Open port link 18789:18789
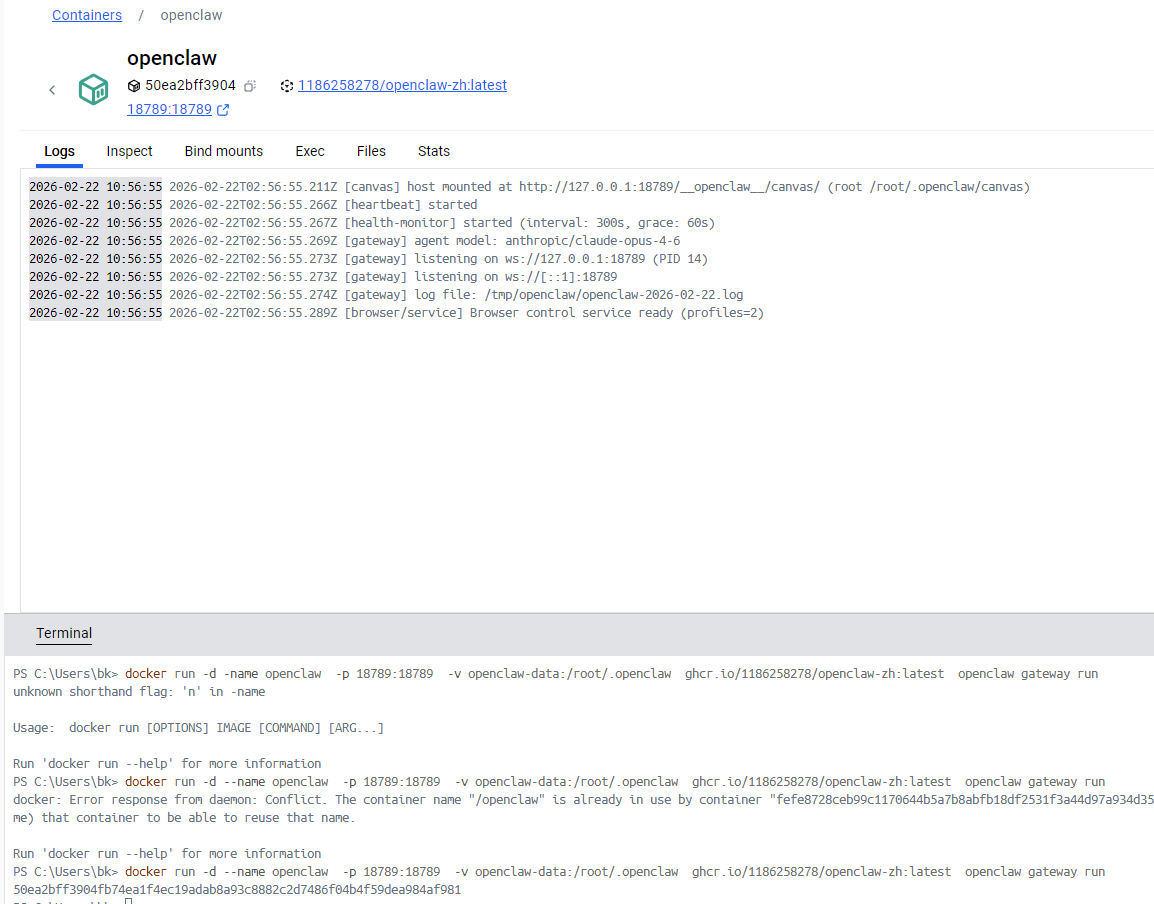Screen dimensions: 1154x904 [169, 110]
